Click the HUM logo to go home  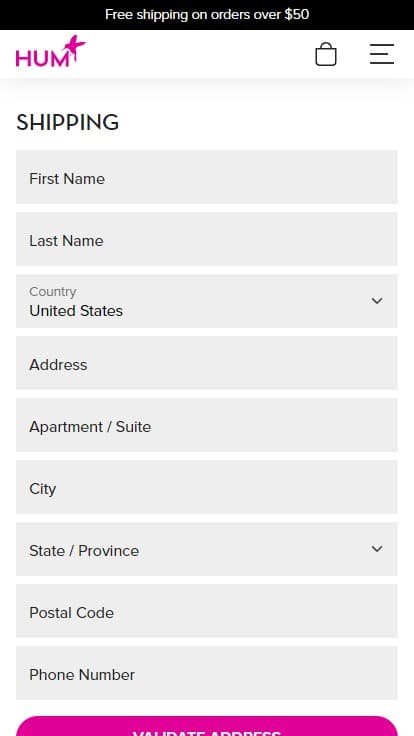point(51,51)
